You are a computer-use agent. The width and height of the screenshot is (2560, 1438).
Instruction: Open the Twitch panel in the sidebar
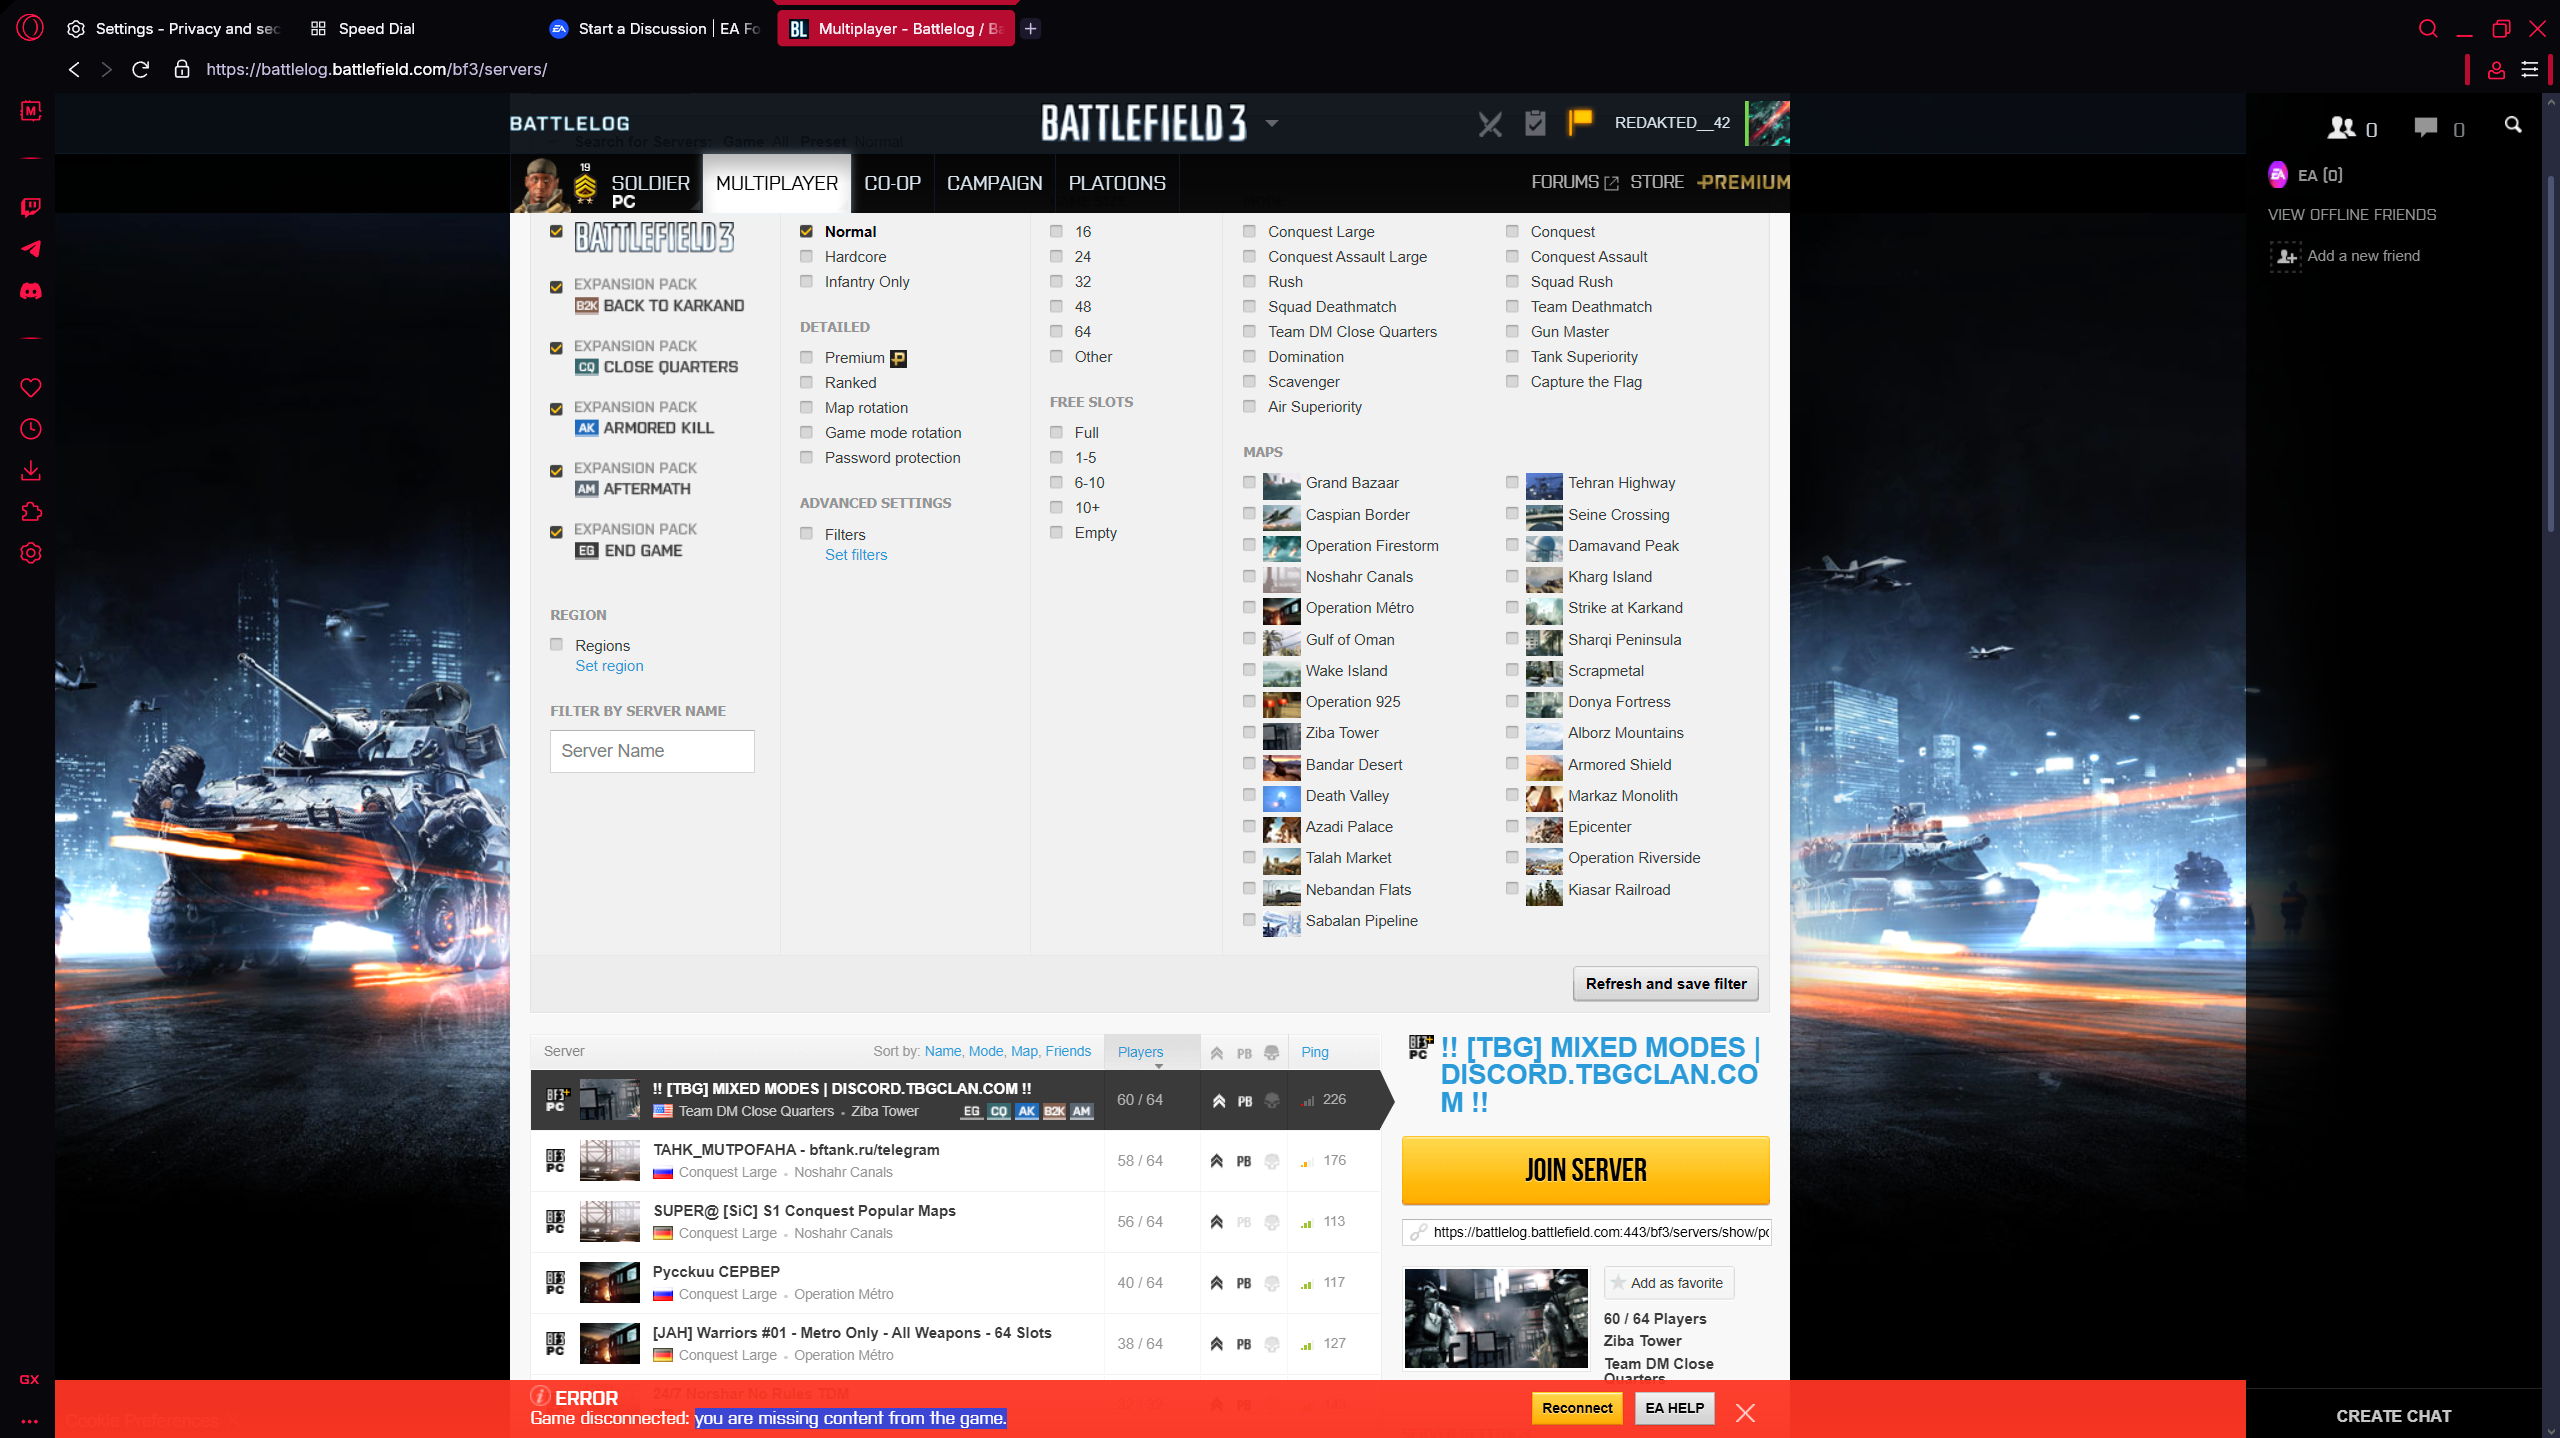coord(31,207)
